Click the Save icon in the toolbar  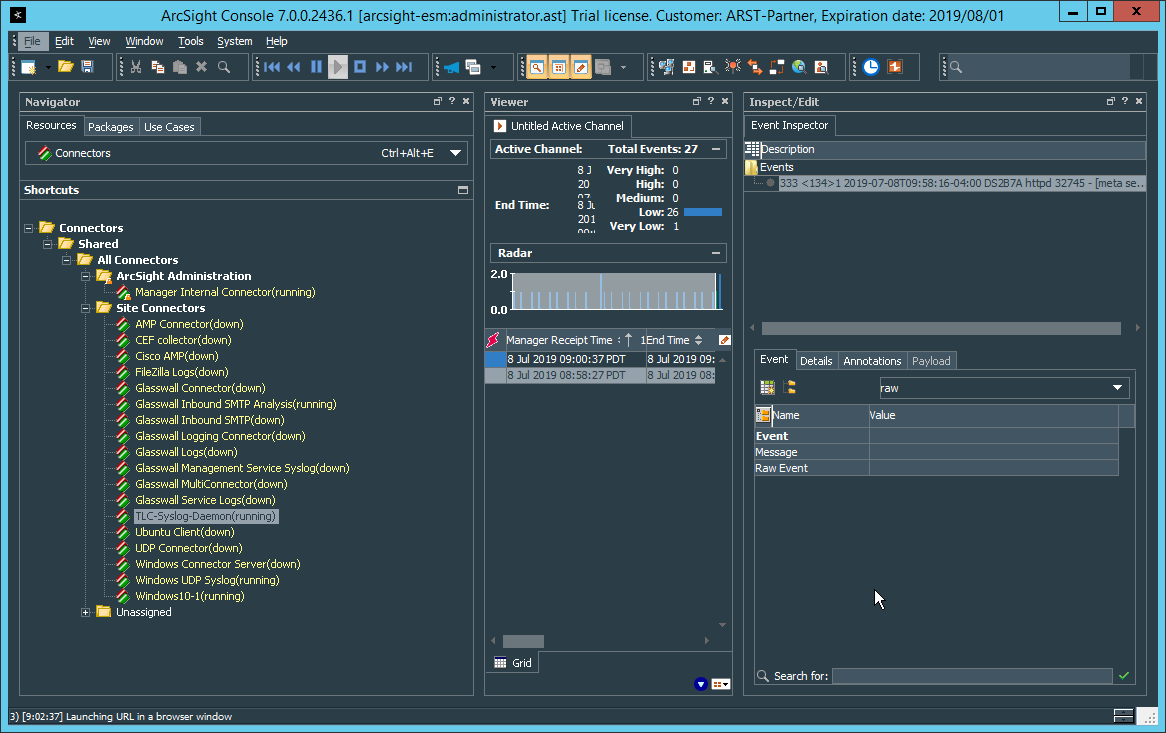[87, 67]
